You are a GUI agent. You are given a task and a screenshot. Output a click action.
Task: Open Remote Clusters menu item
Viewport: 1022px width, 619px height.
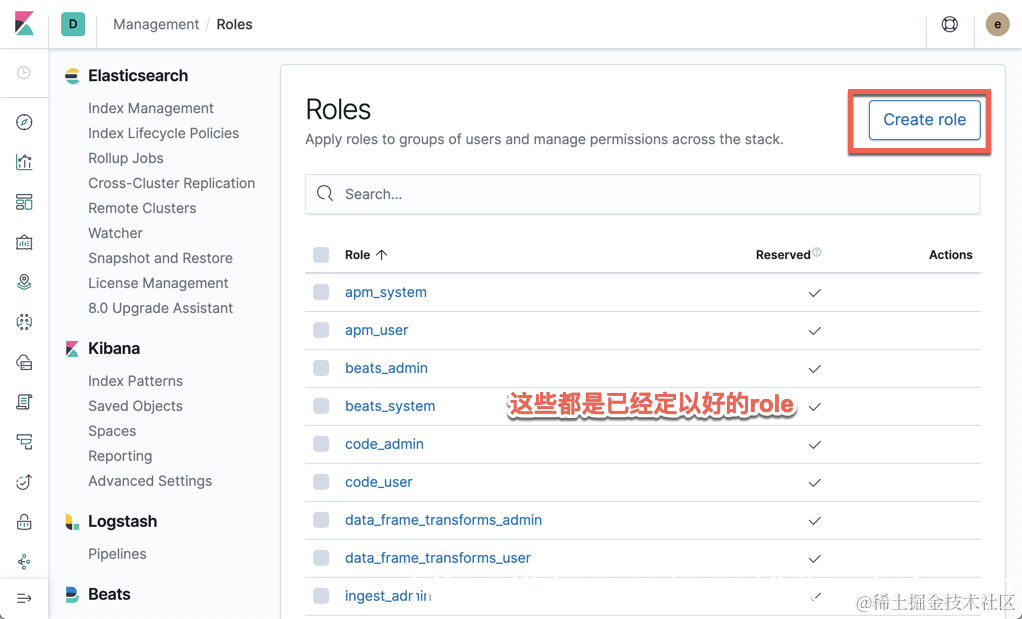(x=142, y=208)
